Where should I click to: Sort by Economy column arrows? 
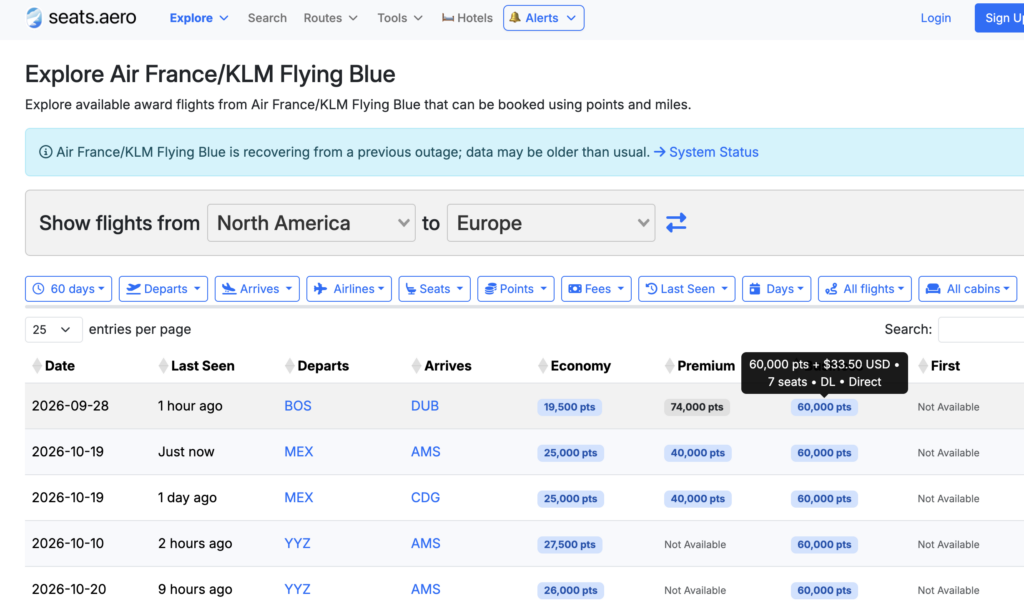pos(543,366)
